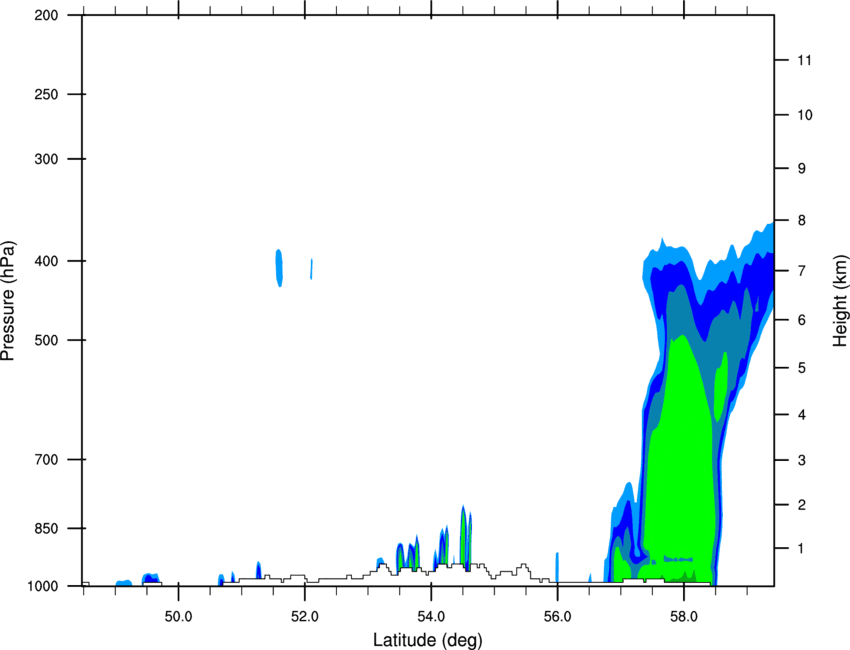850x650 pixels.
Task: Select the 300 pressure tick label
Action: coord(47,159)
